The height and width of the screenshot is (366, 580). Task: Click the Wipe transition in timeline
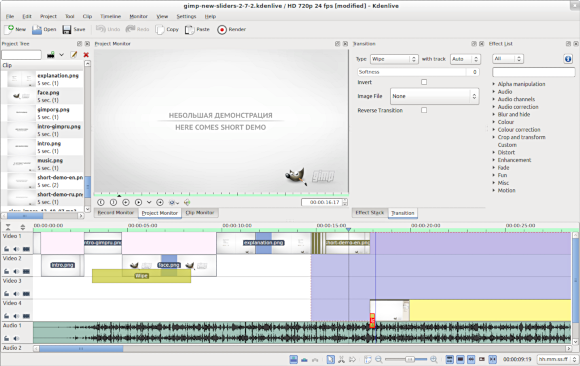(141, 276)
